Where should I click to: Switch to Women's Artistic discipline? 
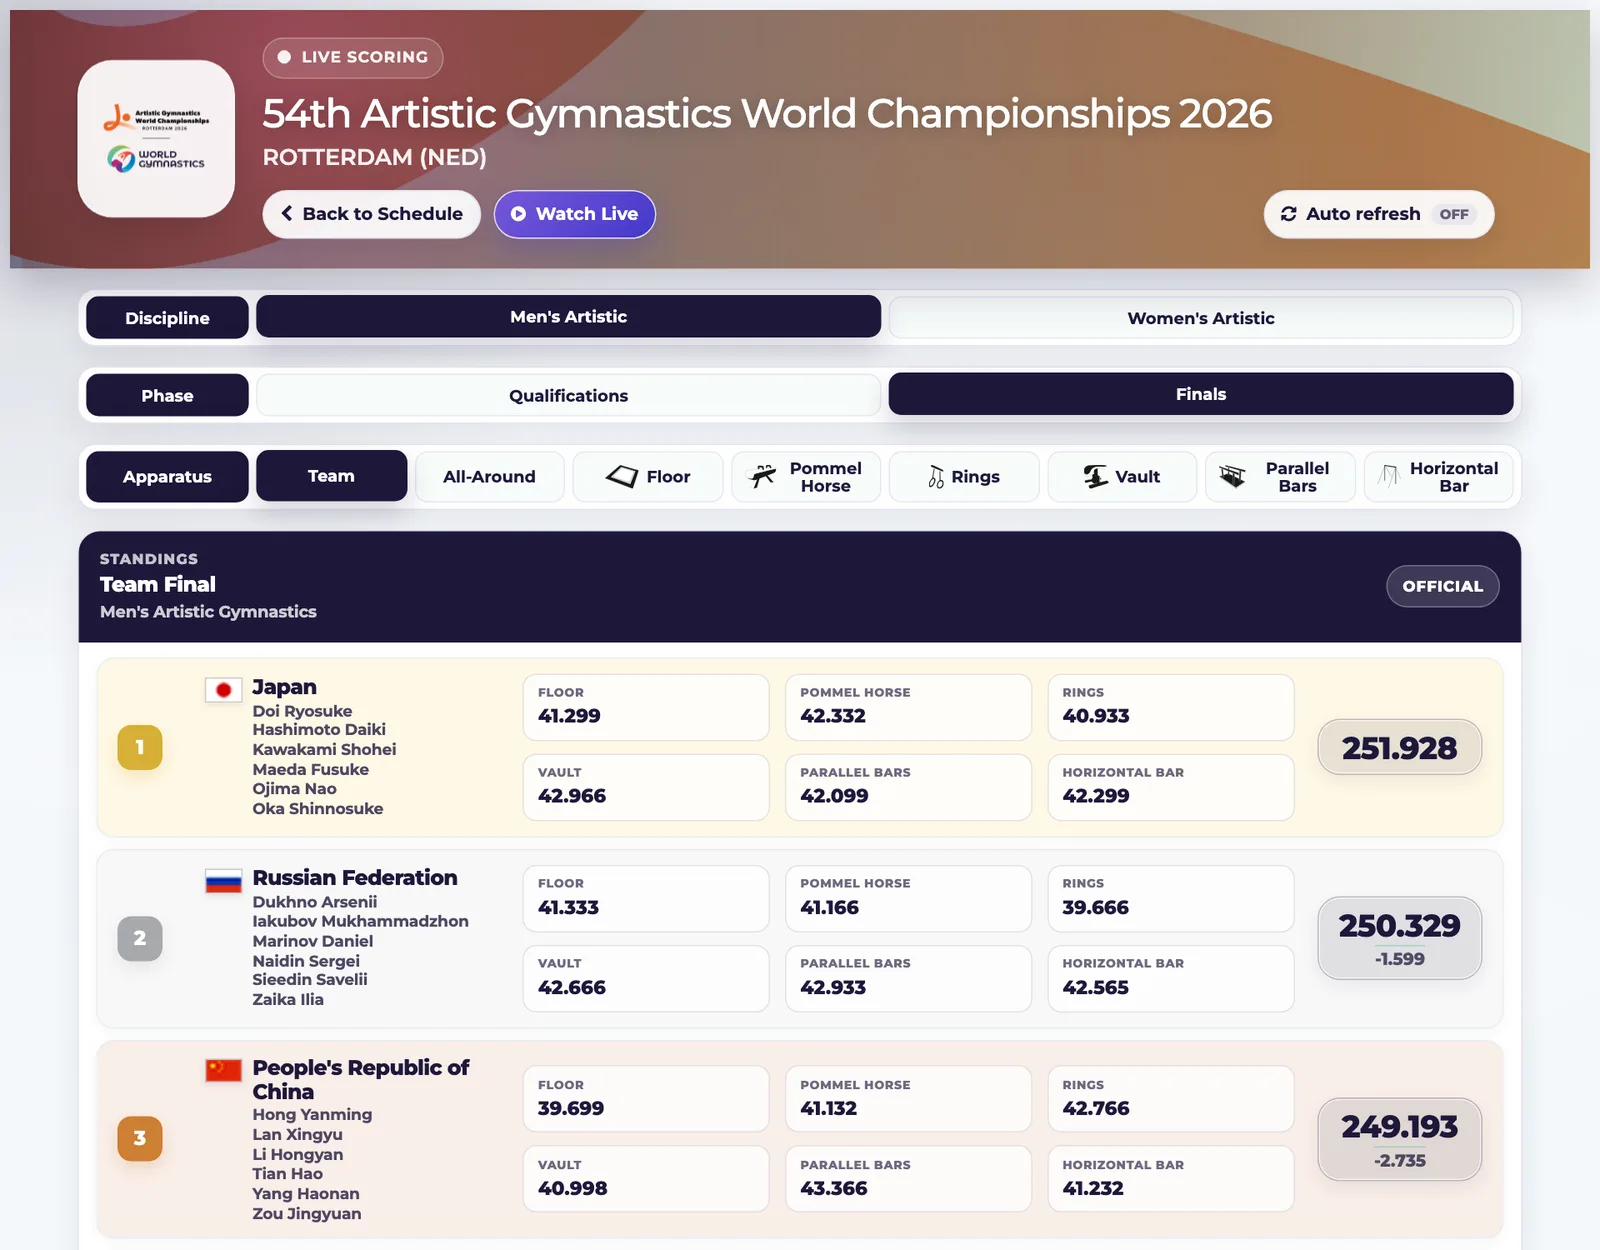point(1201,318)
